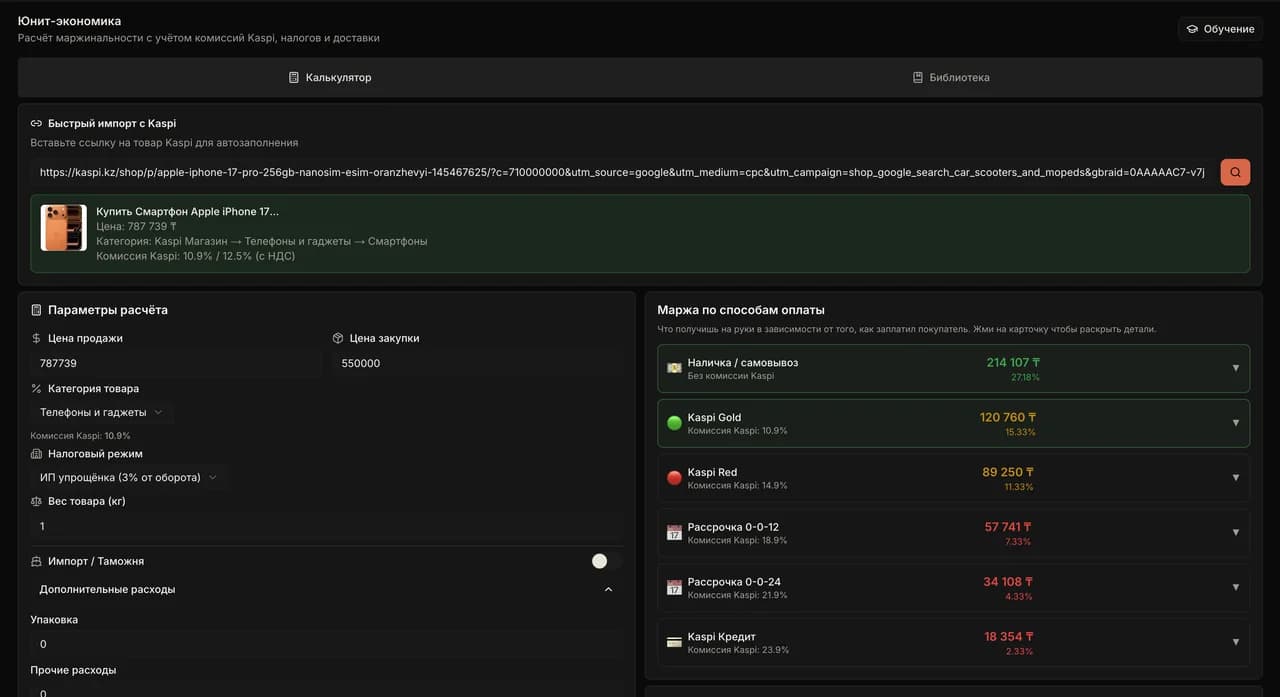The width and height of the screenshot is (1280, 697).
Task: Click the 27.18% percentage on Наличка card
Action: [x=1025, y=377]
